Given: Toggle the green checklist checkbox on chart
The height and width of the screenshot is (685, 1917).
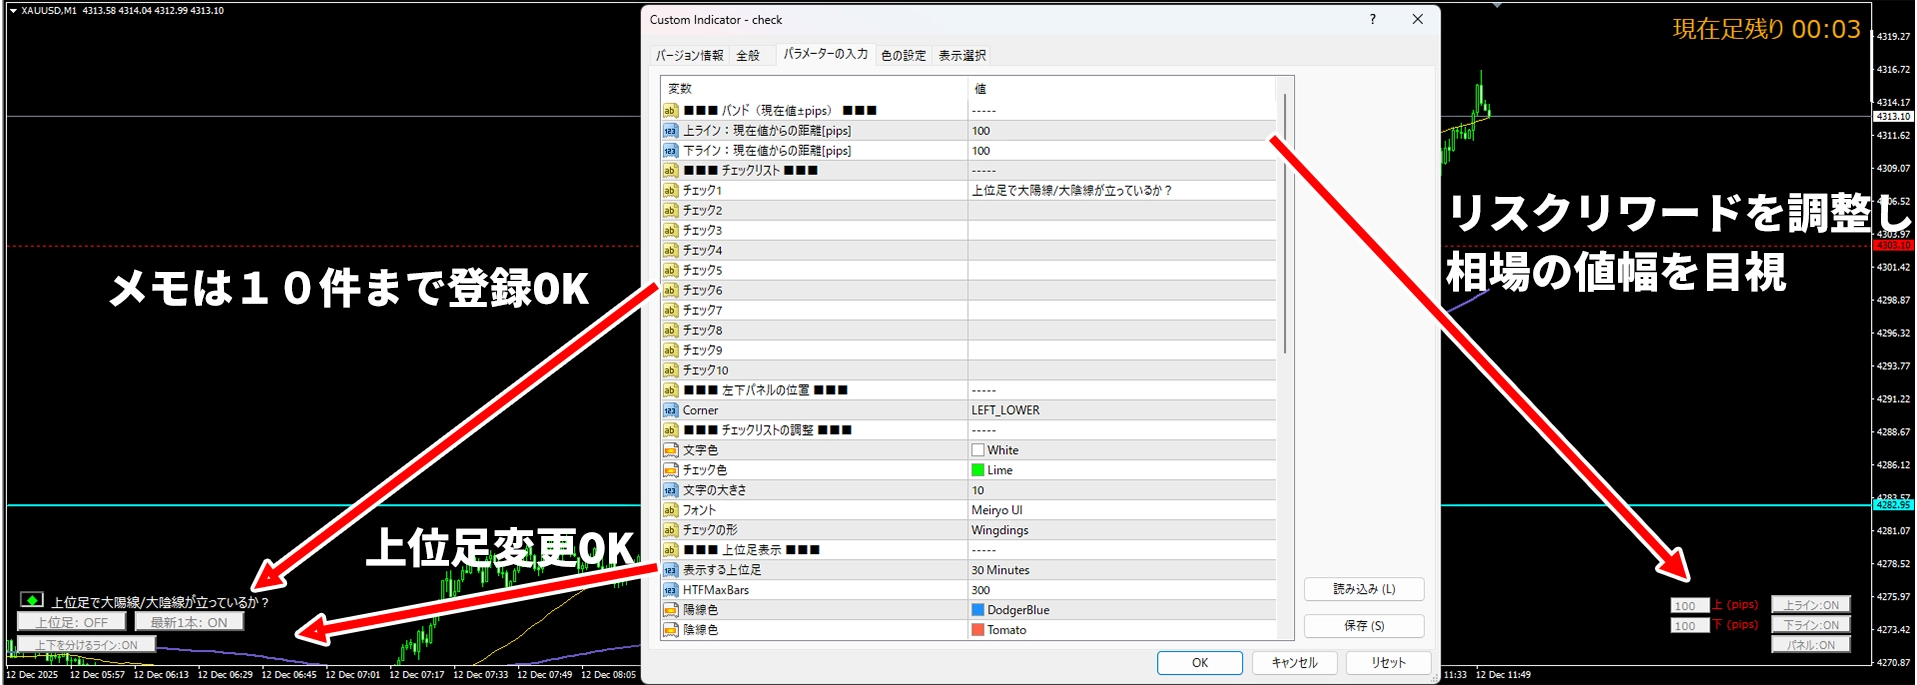Looking at the screenshot, I should [32, 600].
